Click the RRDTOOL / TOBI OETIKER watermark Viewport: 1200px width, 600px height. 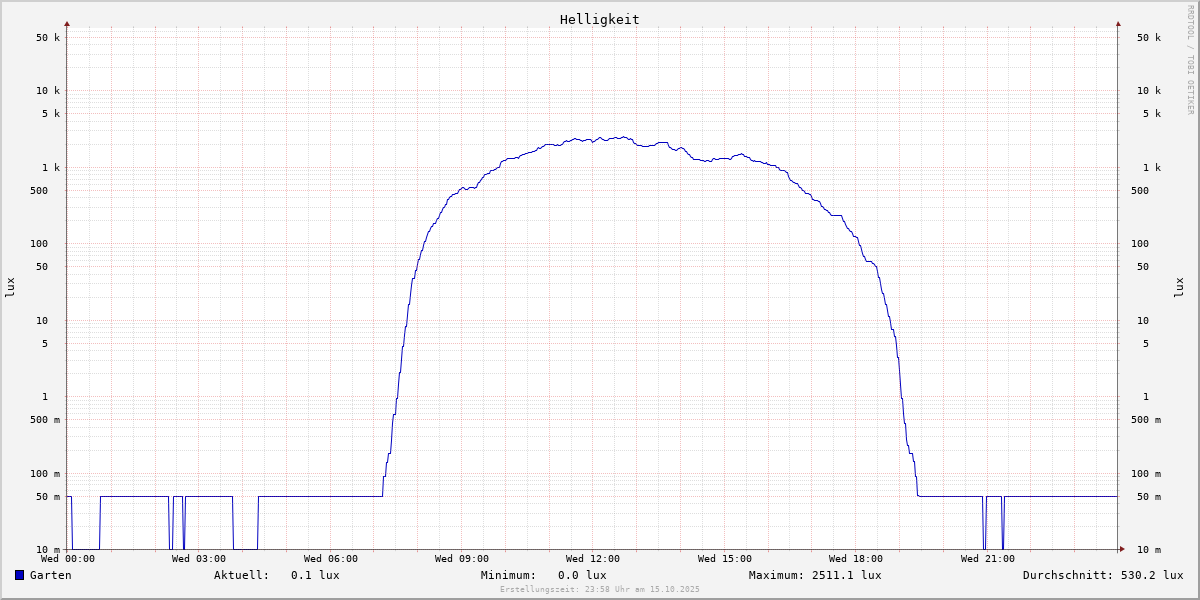[x=1190, y=59]
